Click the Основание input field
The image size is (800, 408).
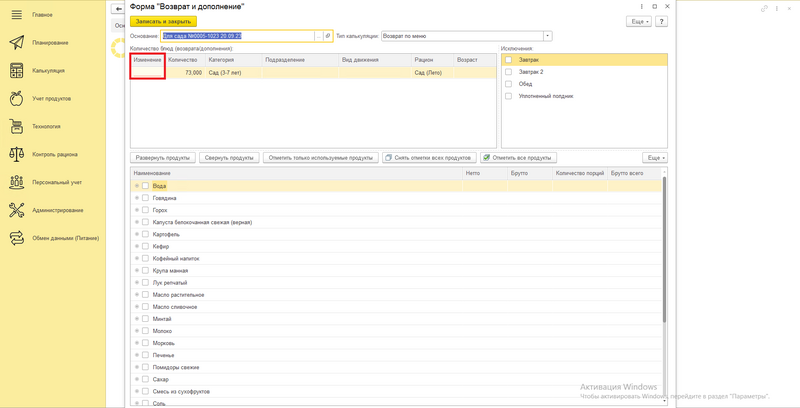[238, 35]
